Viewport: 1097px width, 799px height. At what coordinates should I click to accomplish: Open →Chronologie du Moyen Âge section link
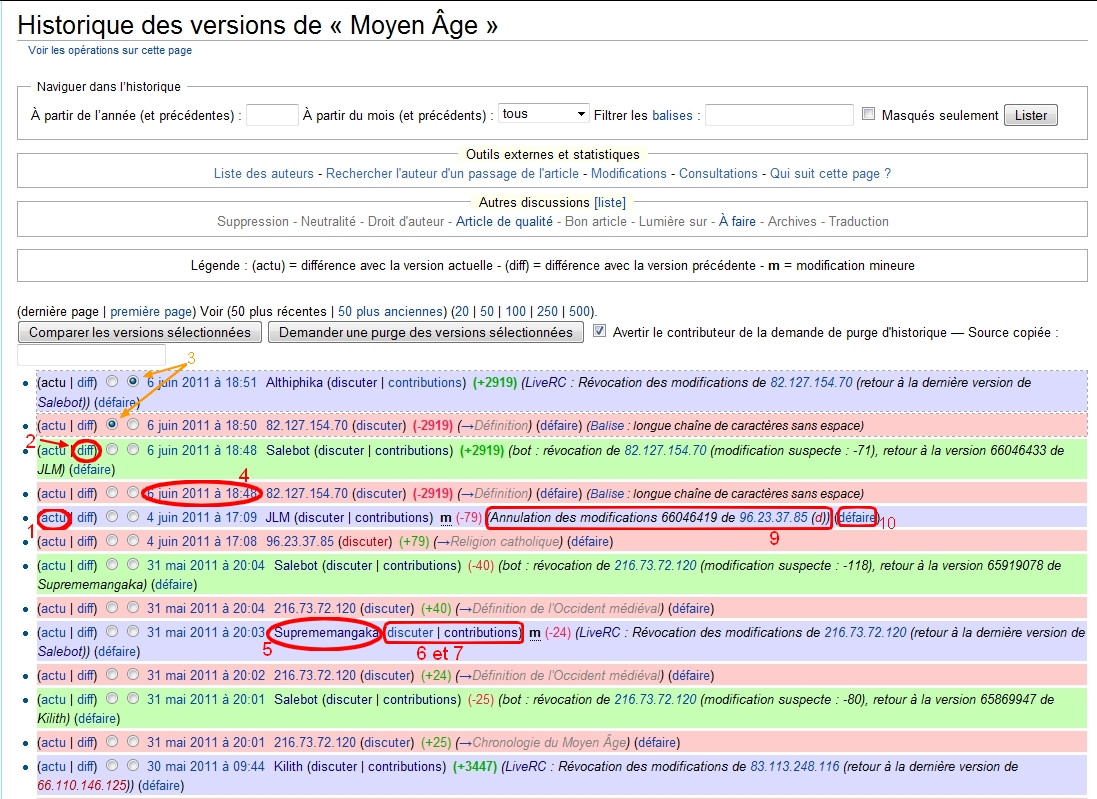tap(542, 743)
